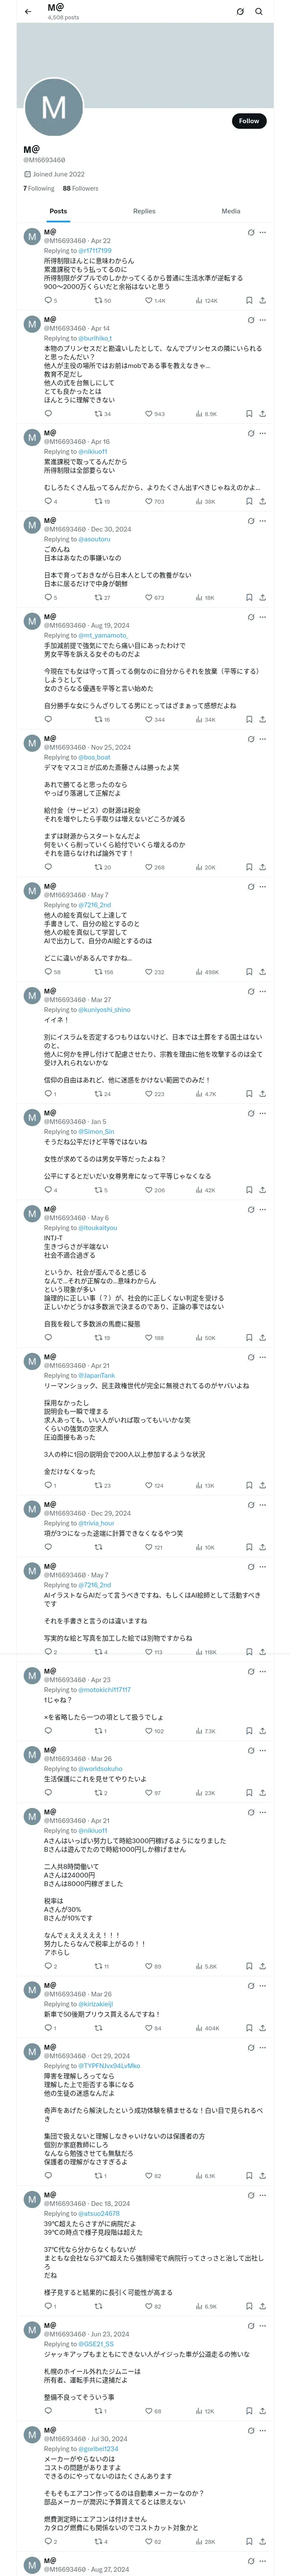Open more options on Apr 22 post
The height and width of the screenshot is (2576, 290).
coord(263,232)
